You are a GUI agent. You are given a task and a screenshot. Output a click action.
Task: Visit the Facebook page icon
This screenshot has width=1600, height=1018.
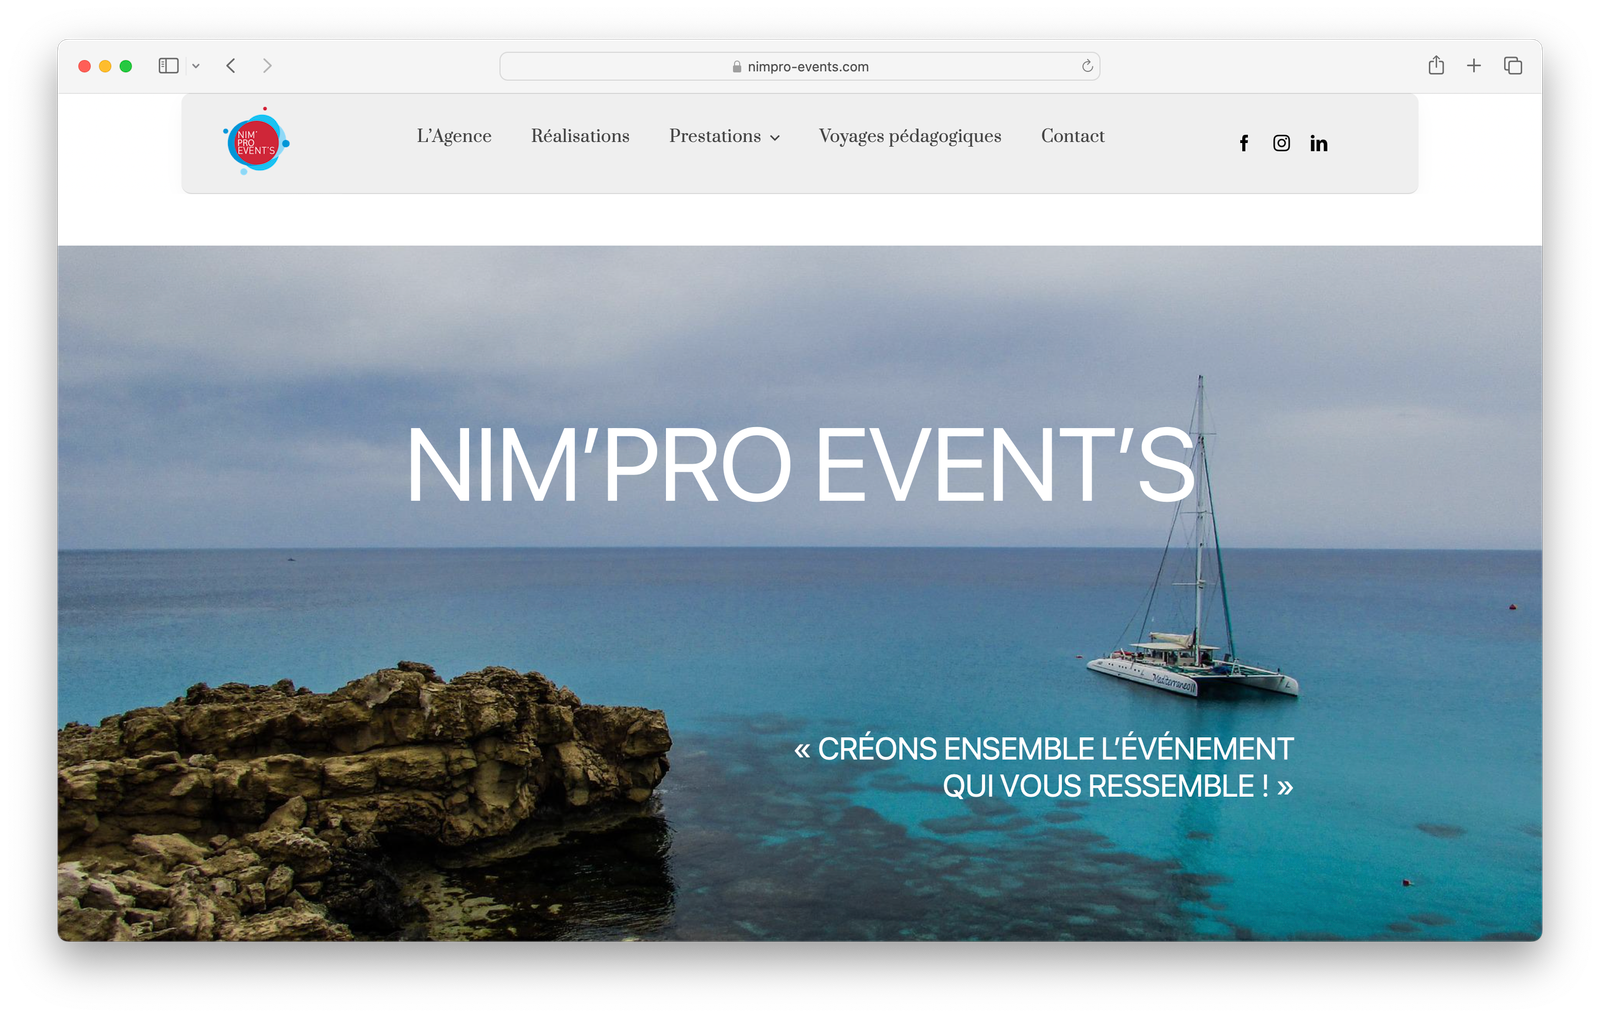click(1244, 143)
